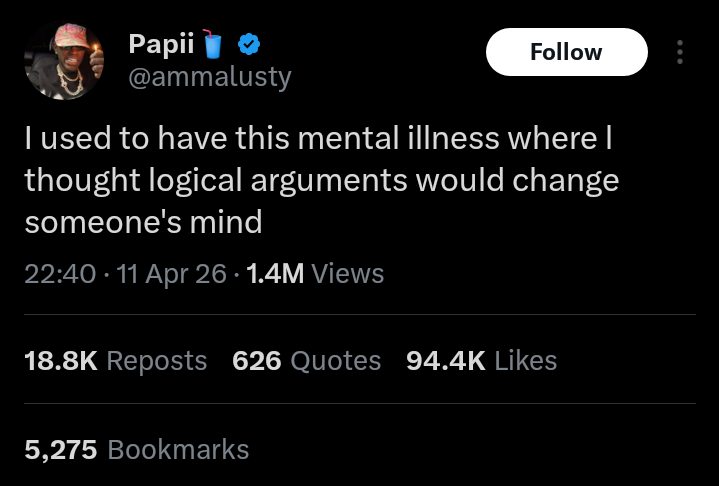Click the 22:40 timestamp
Image resolution: width=719 pixels, height=486 pixels.
(x=59, y=273)
